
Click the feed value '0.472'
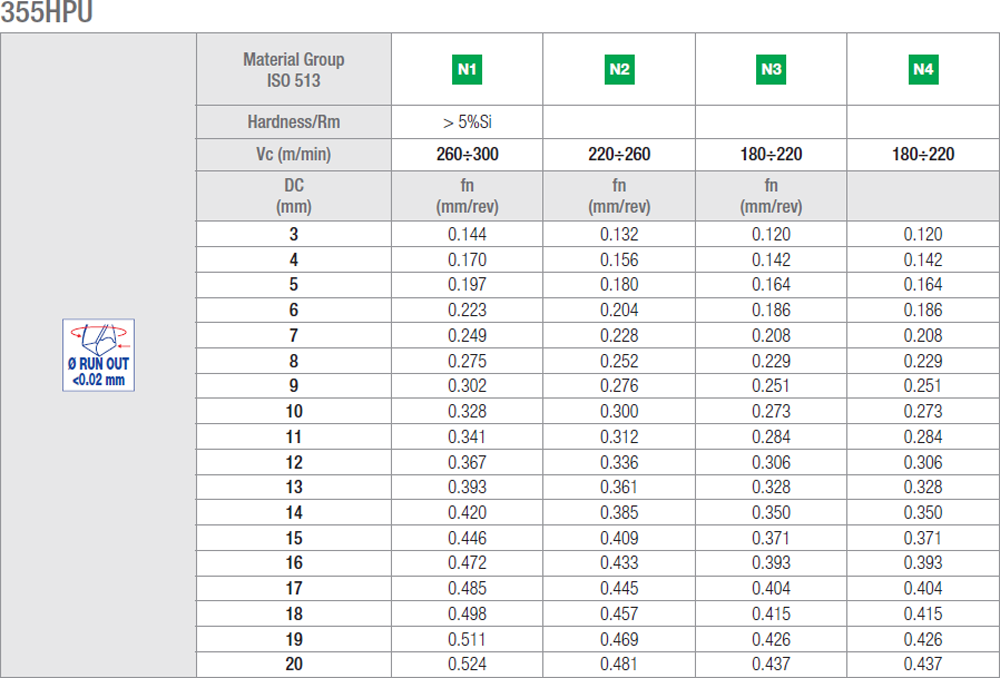click(467, 563)
